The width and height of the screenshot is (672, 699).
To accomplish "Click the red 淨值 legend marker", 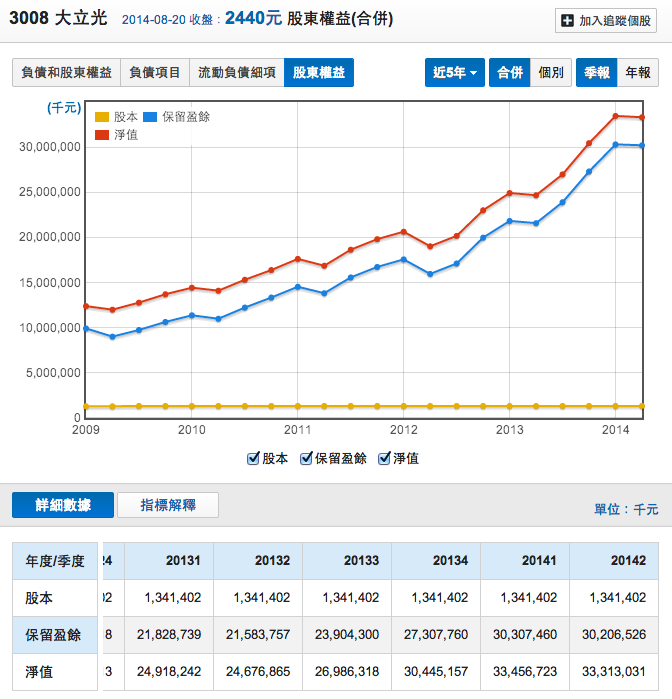I will (x=101, y=135).
